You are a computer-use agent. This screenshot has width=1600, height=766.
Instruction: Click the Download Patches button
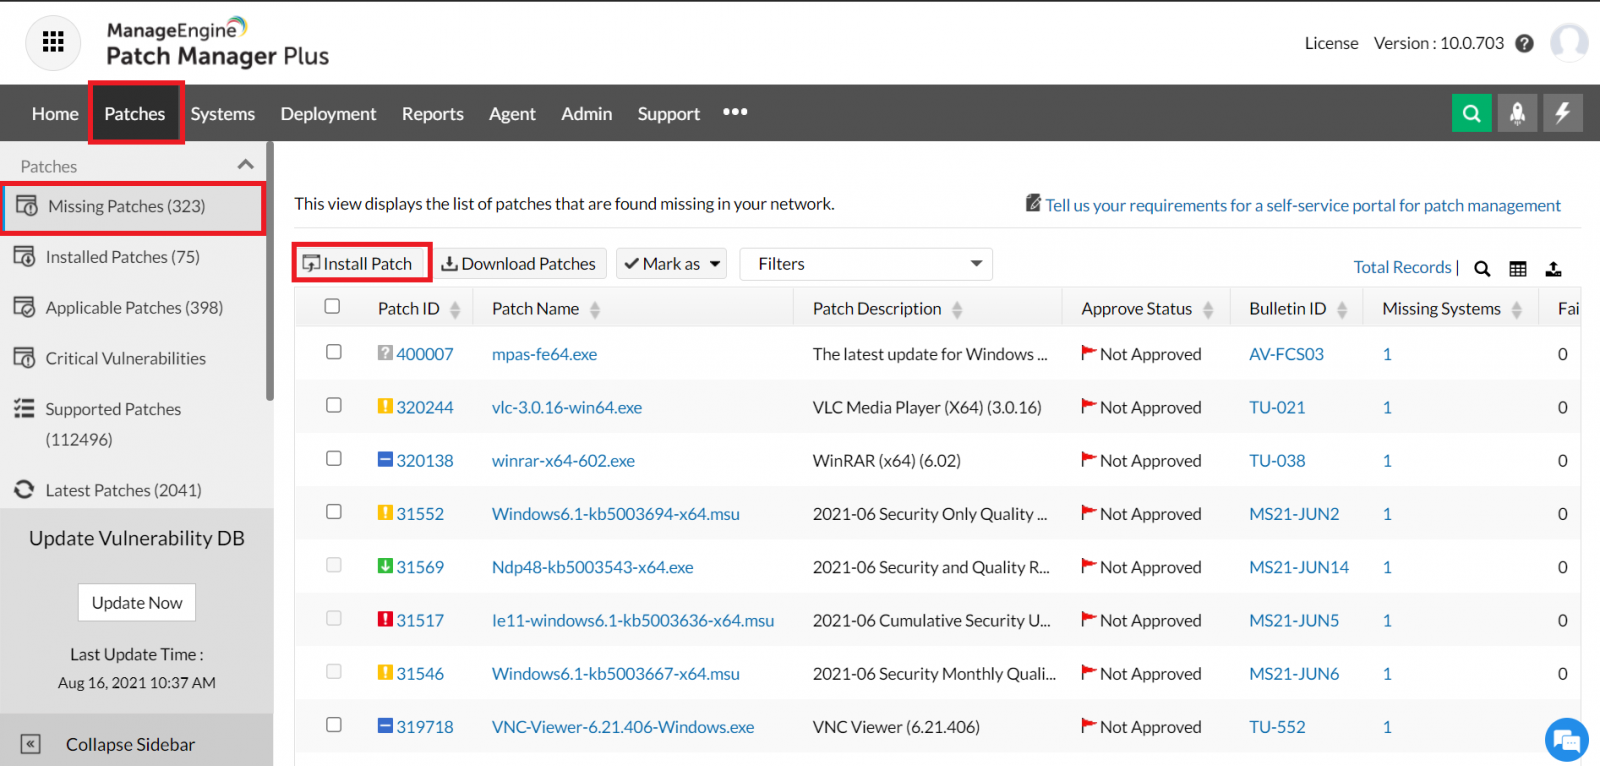tap(519, 264)
